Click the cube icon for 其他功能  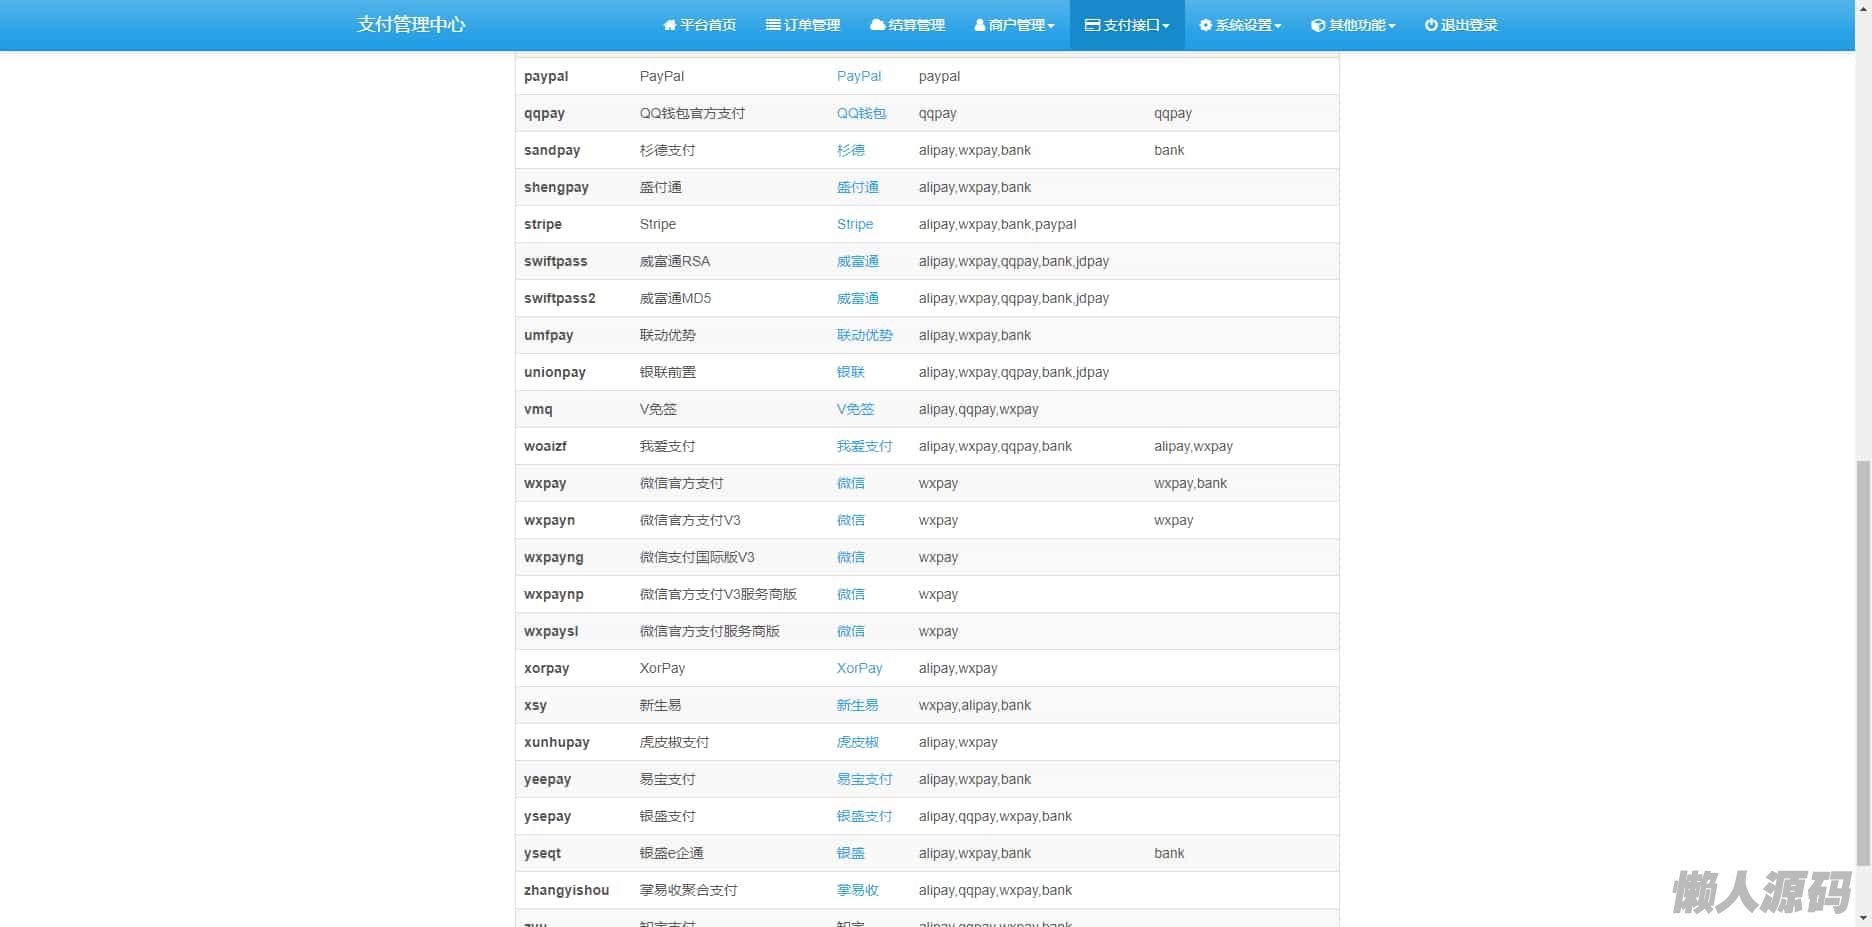point(1318,25)
